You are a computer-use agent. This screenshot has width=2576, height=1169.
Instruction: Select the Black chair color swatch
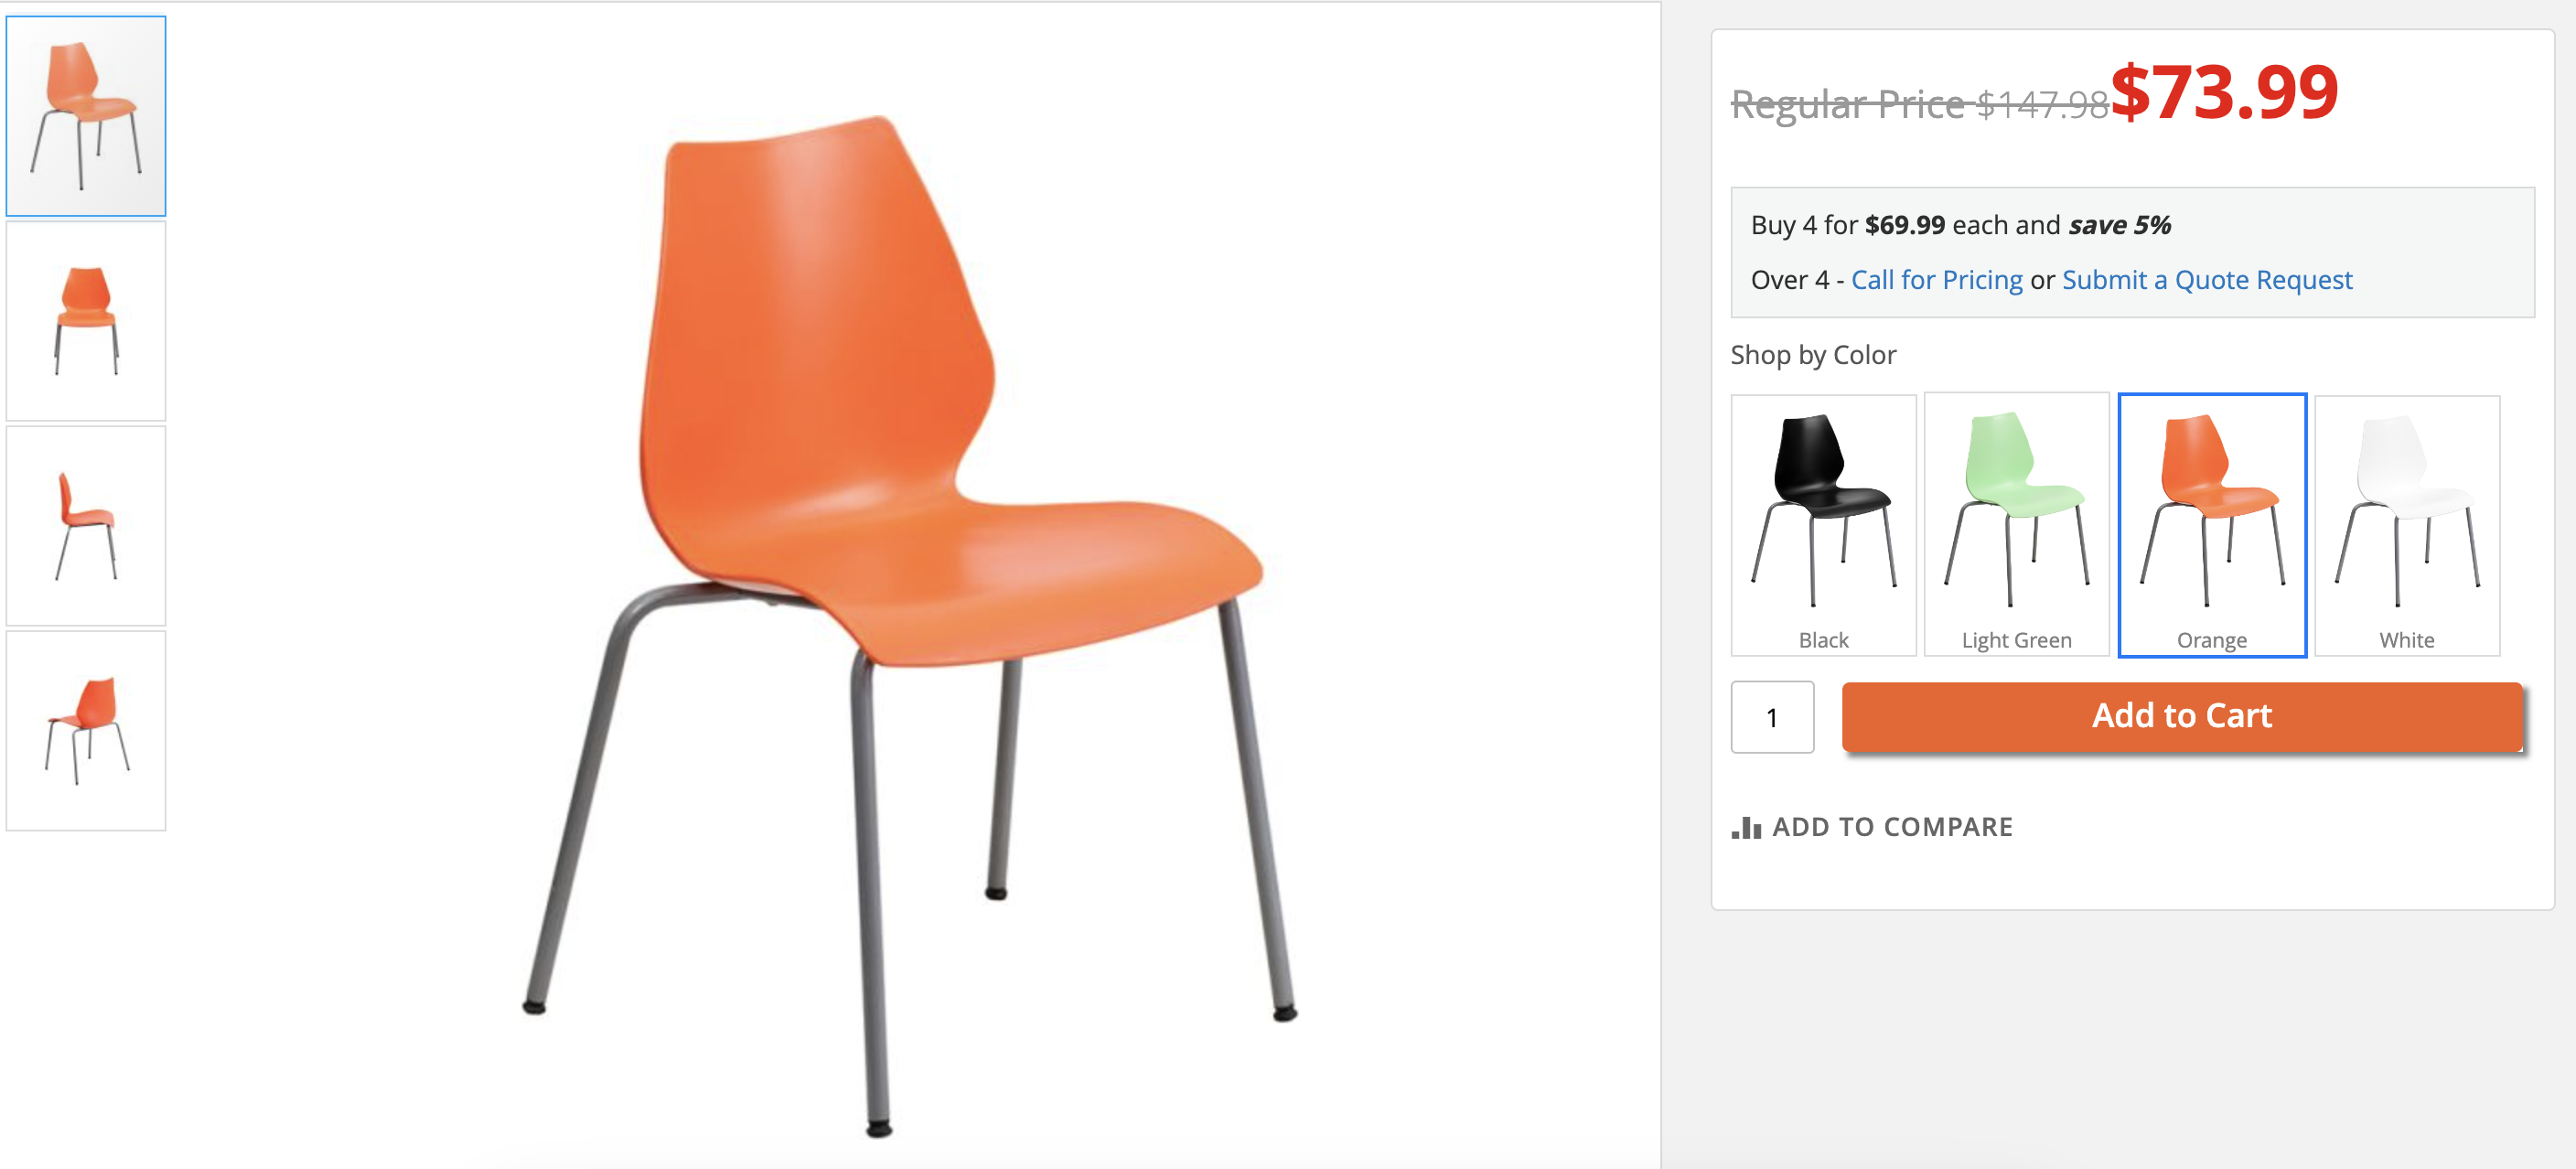(1823, 525)
